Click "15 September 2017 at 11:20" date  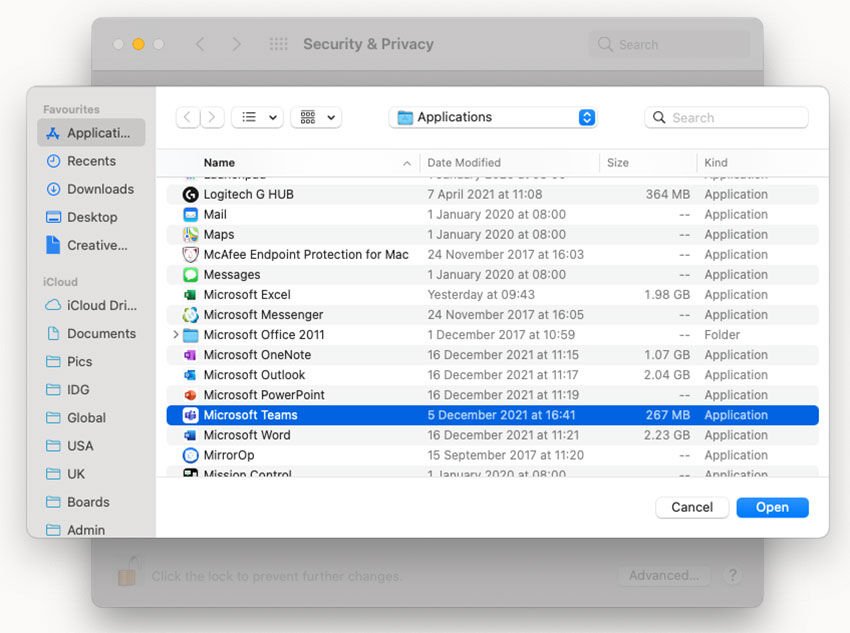click(505, 455)
